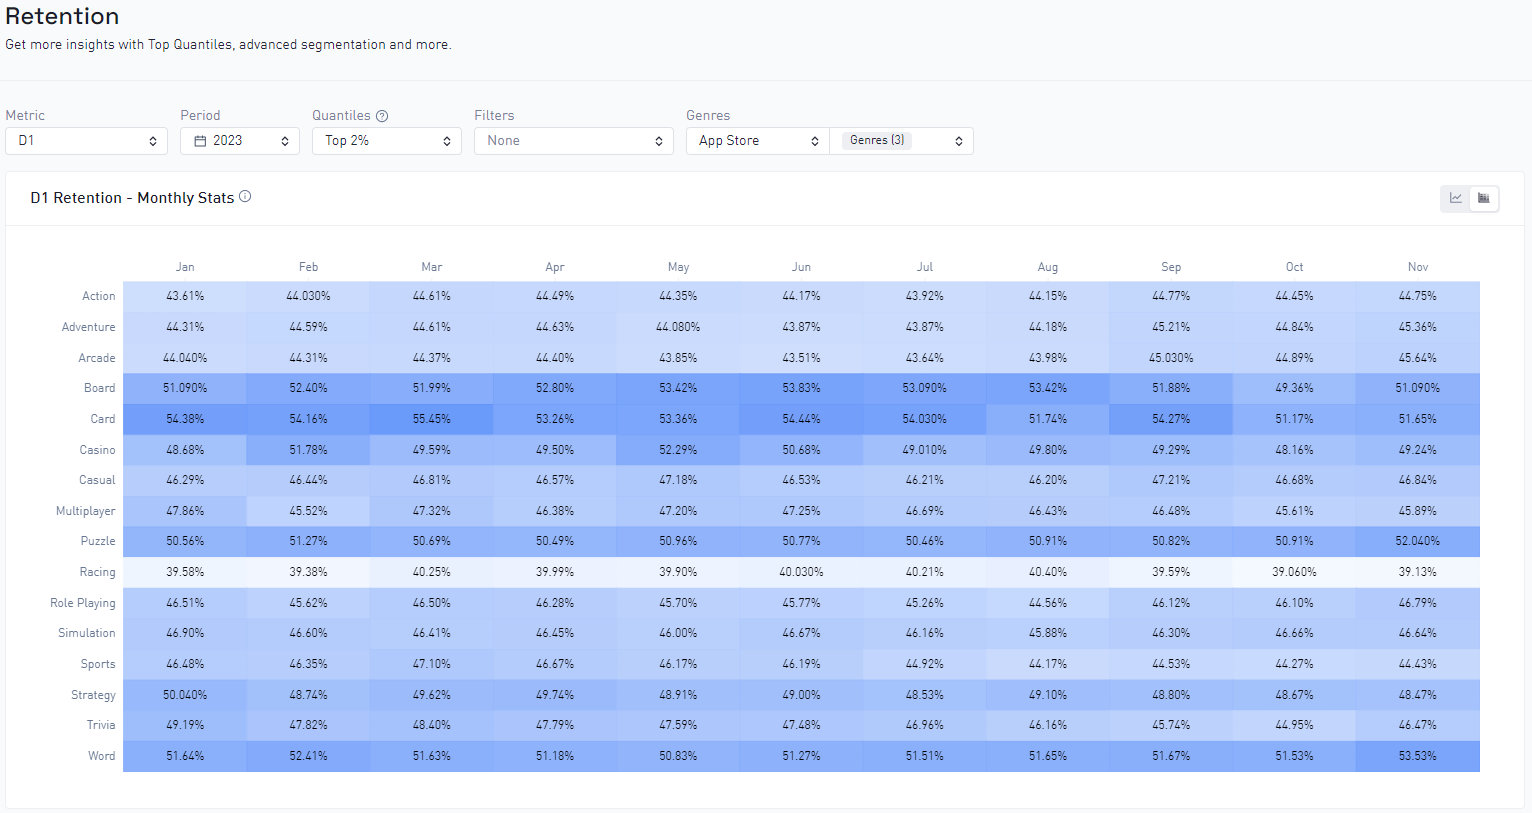Screen dimensions: 1532x813
Task: Click the Card August cell 51.74%
Action: click(1048, 419)
